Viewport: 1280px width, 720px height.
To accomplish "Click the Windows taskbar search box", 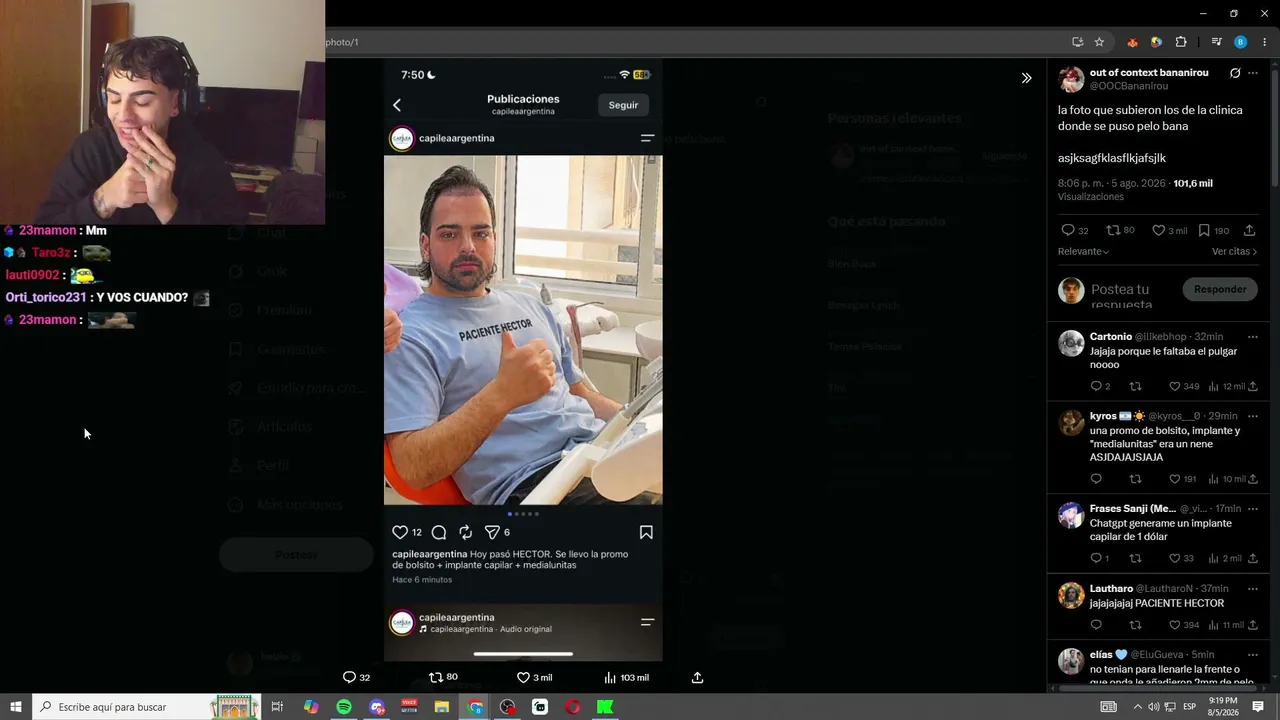I will pos(146,707).
